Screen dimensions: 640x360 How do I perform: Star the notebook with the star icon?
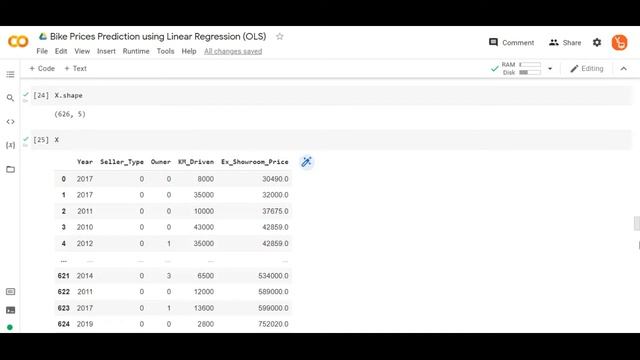click(x=280, y=37)
